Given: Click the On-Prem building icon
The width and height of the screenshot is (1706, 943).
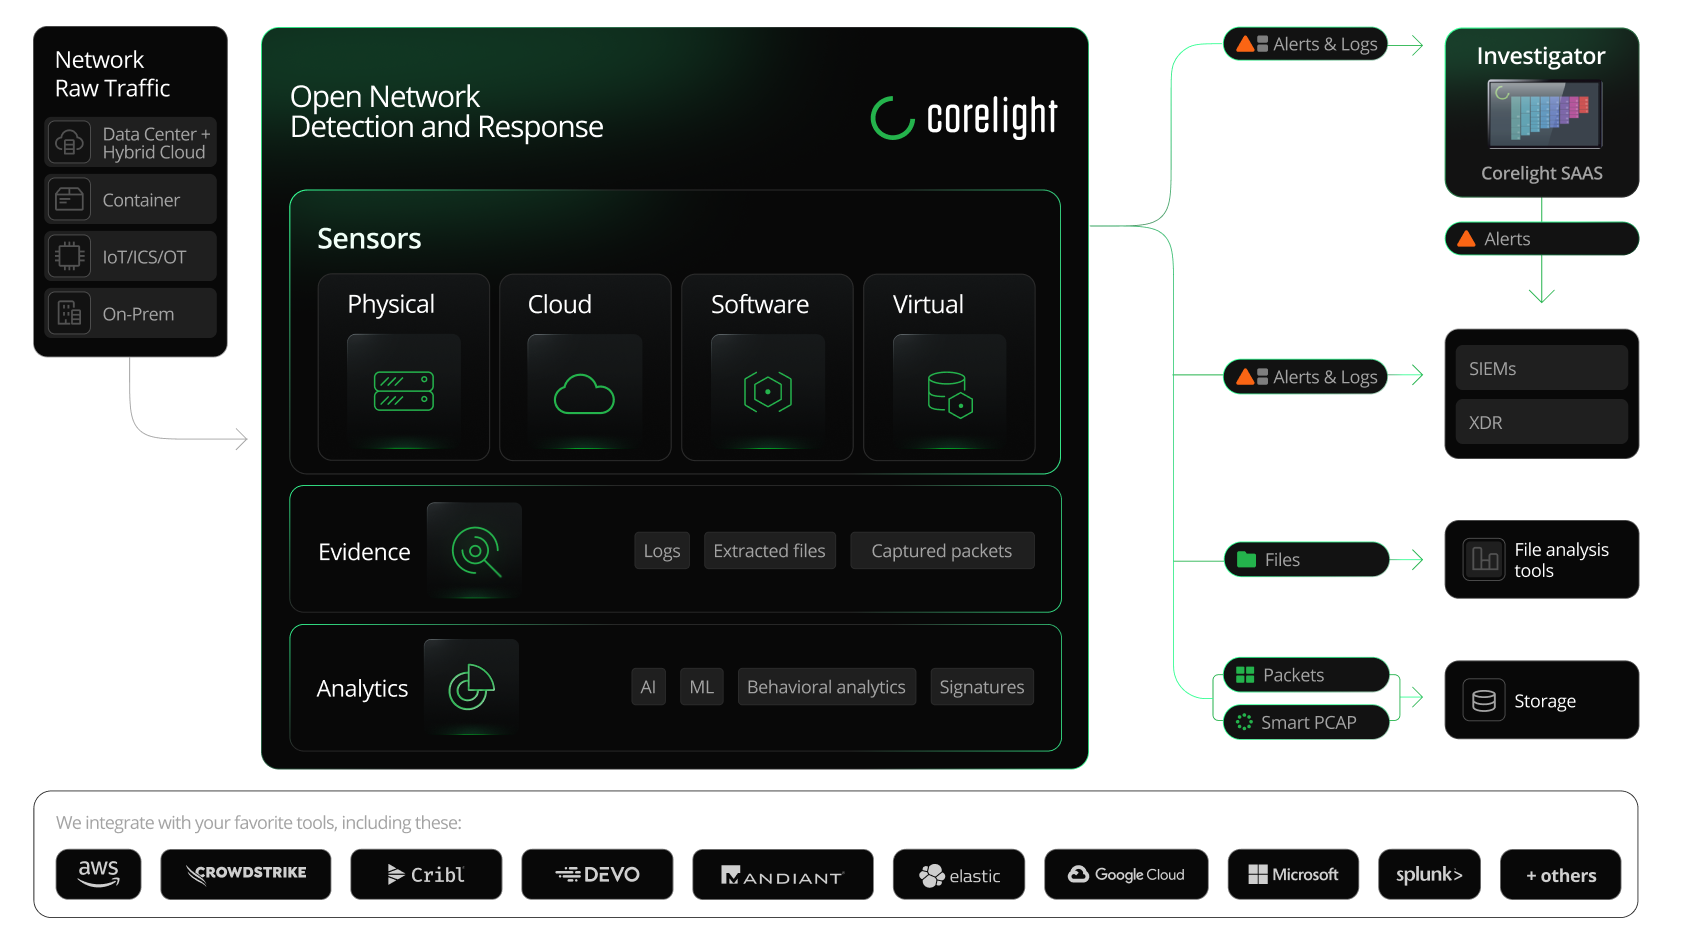Looking at the screenshot, I should (69, 313).
